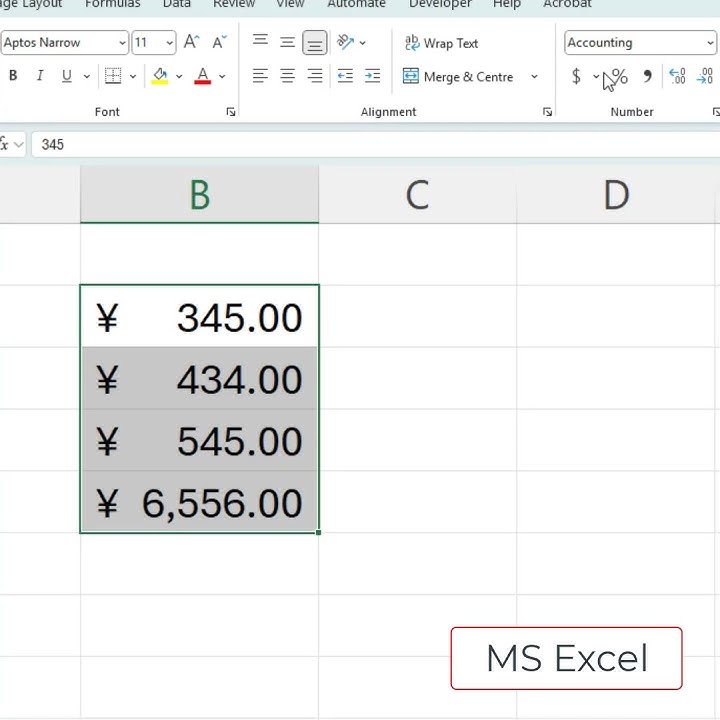Select cell containing ¥ 545.00
Screen dimensions: 720x720
coord(199,440)
